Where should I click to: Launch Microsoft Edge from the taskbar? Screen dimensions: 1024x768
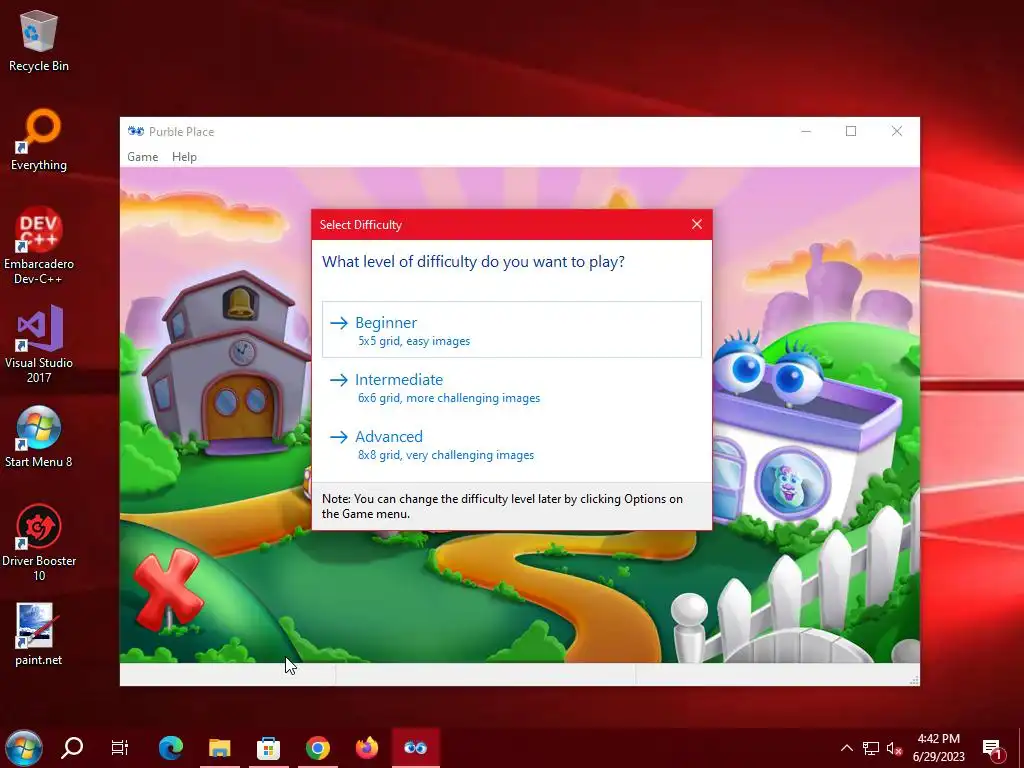point(171,748)
